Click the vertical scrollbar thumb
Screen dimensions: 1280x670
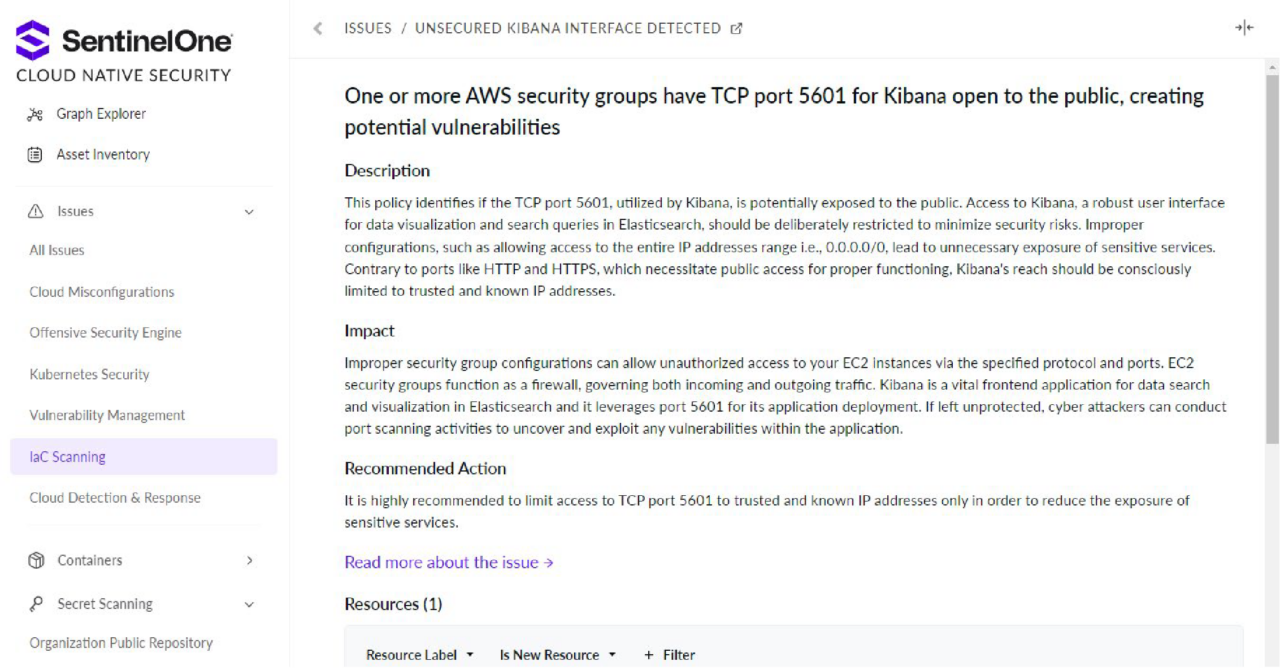(x=1272, y=260)
